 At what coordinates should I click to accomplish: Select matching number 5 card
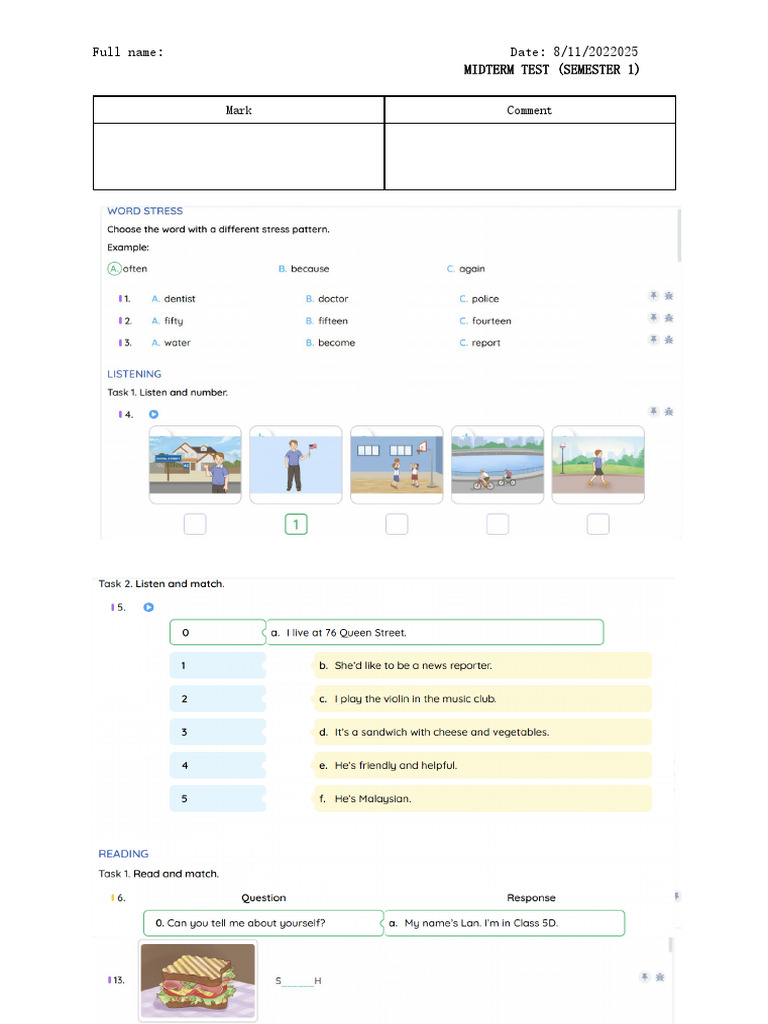point(217,799)
